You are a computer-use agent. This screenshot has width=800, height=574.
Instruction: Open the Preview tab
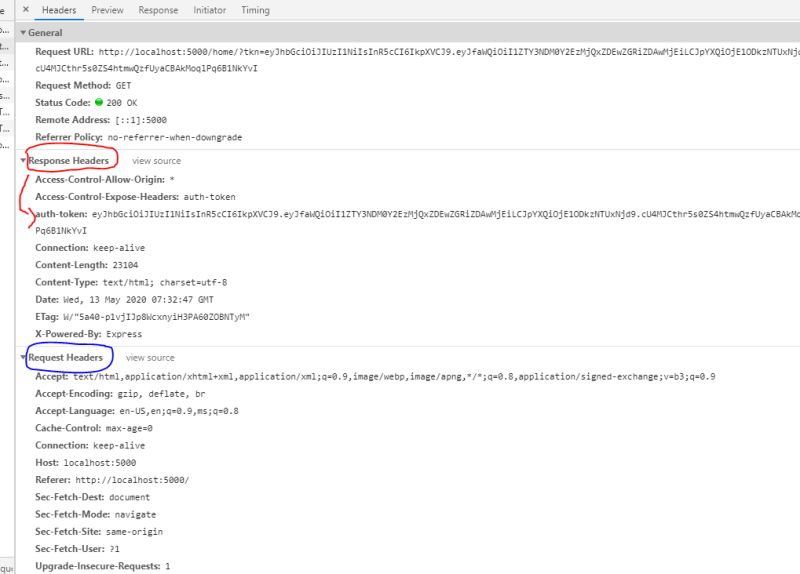pyautogui.click(x=107, y=10)
